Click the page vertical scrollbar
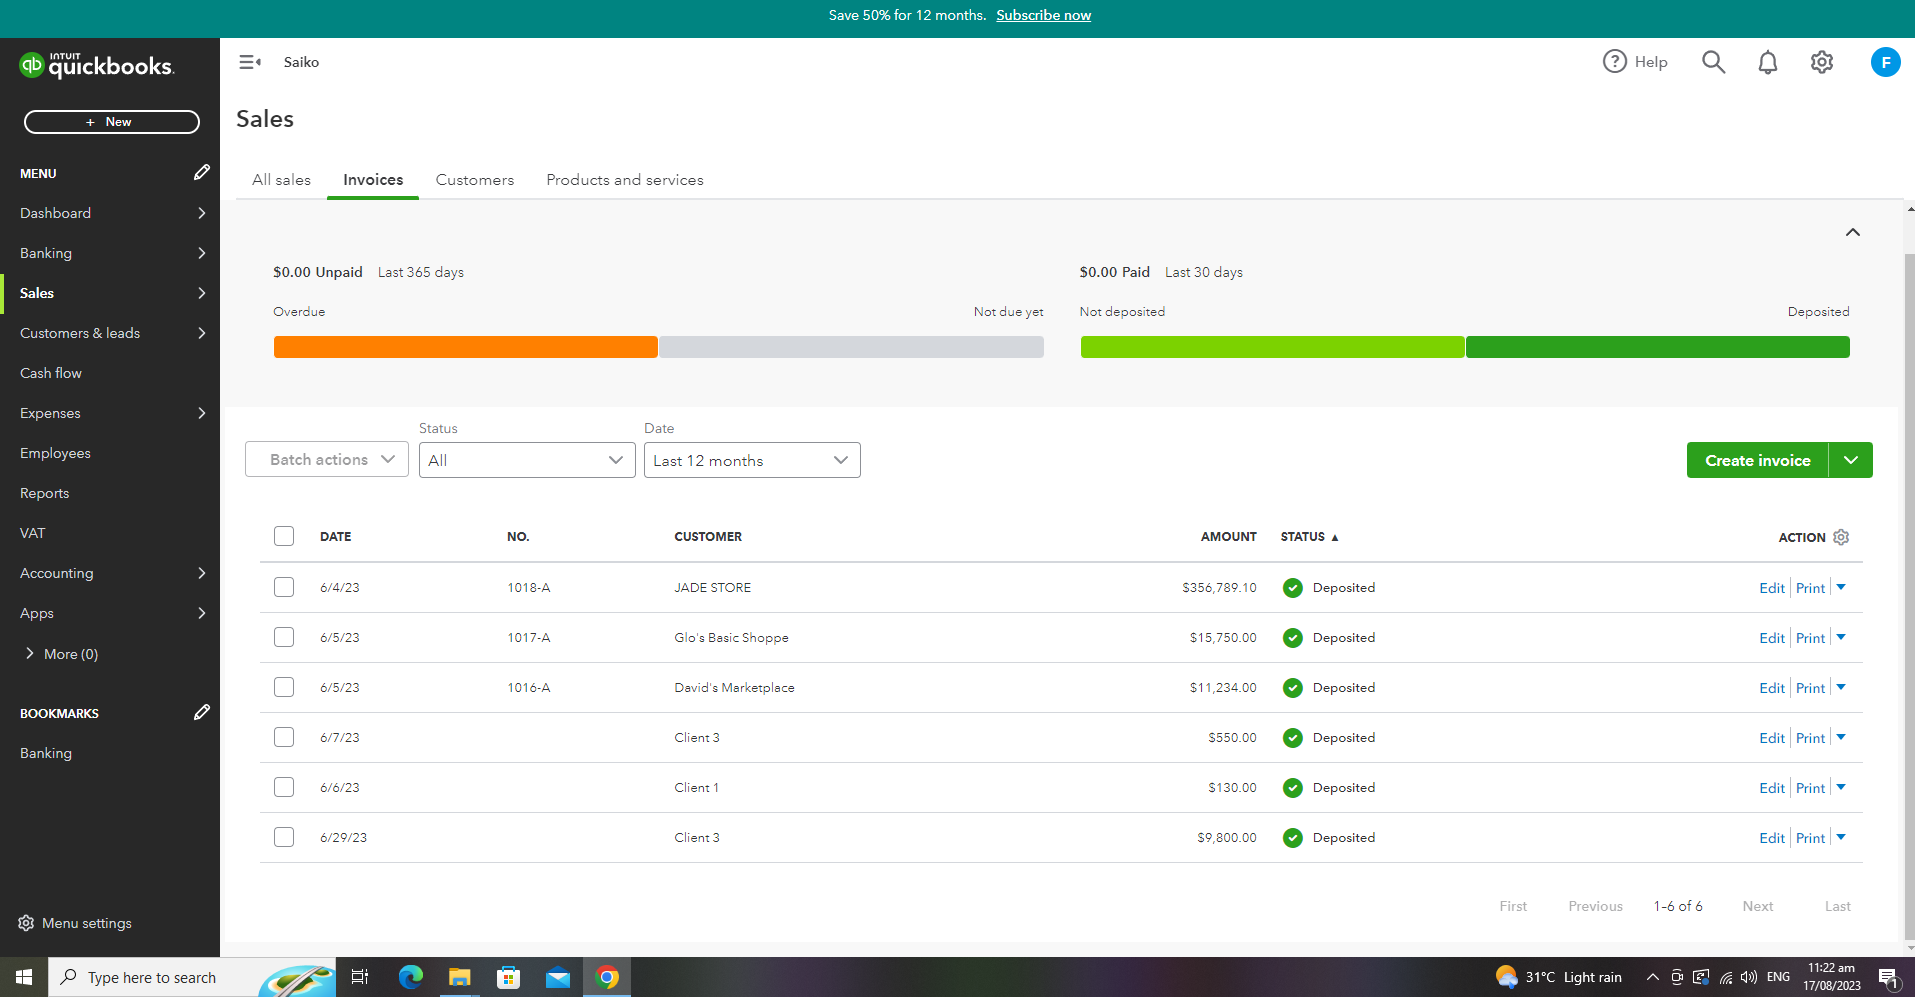This screenshot has width=1915, height=997. click(1909, 595)
